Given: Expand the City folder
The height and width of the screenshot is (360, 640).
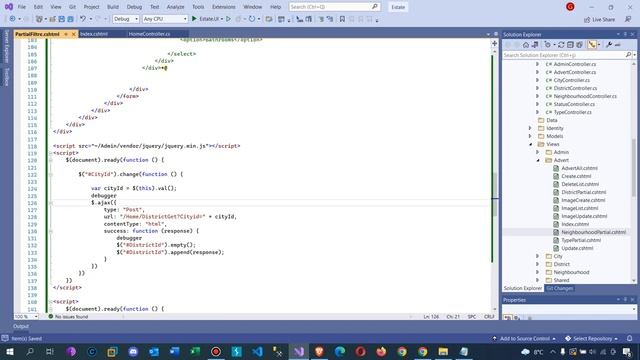Looking at the screenshot, I should pyautogui.click(x=538, y=256).
